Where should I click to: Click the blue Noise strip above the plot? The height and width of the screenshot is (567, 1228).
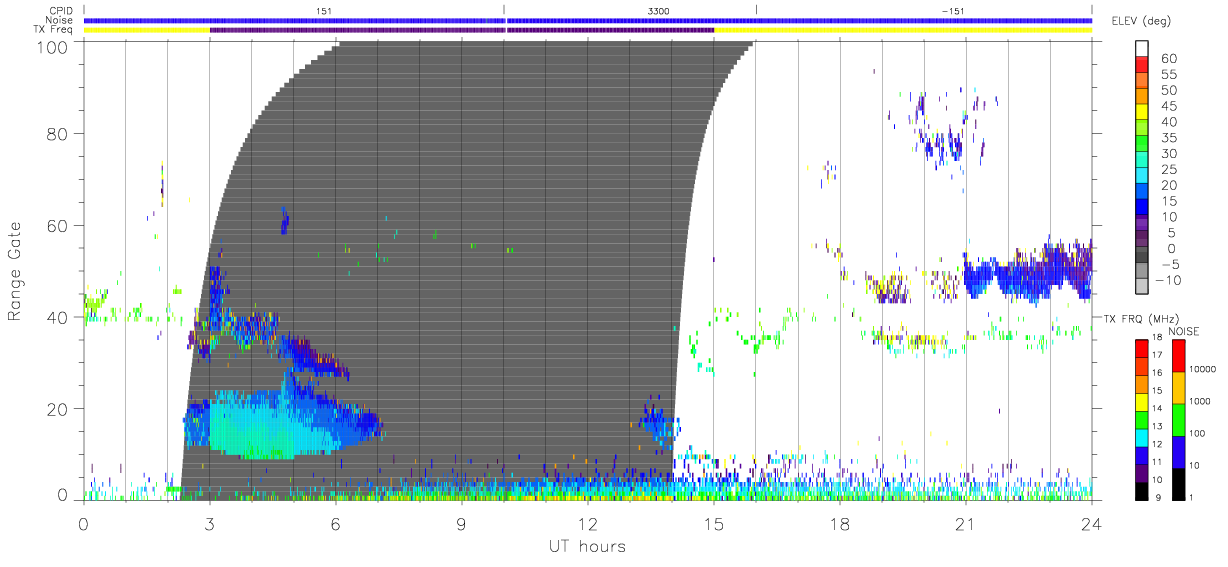[587, 20]
